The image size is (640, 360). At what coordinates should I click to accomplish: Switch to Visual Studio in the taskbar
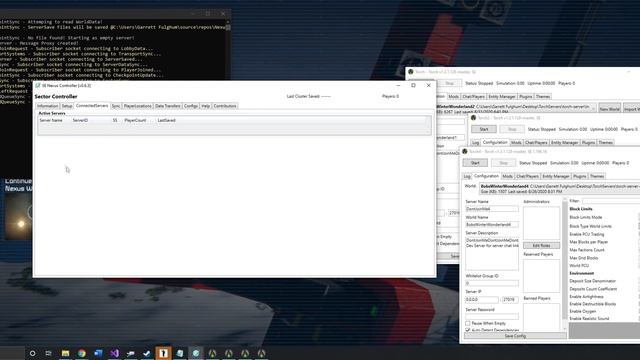click(114, 353)
